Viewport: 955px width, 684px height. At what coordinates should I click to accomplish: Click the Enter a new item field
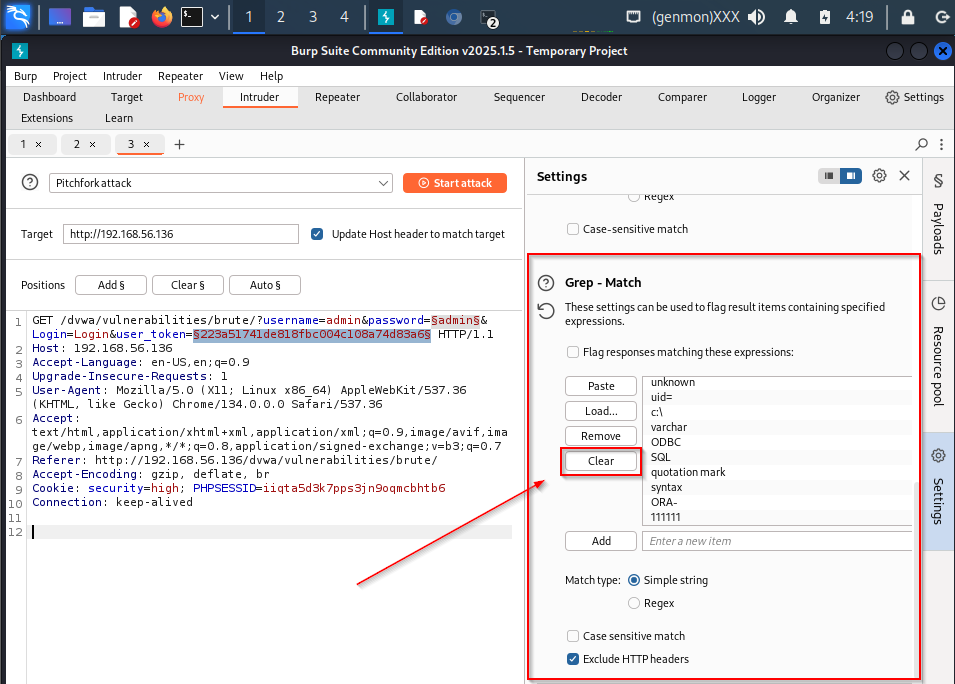tap(777, 541)
